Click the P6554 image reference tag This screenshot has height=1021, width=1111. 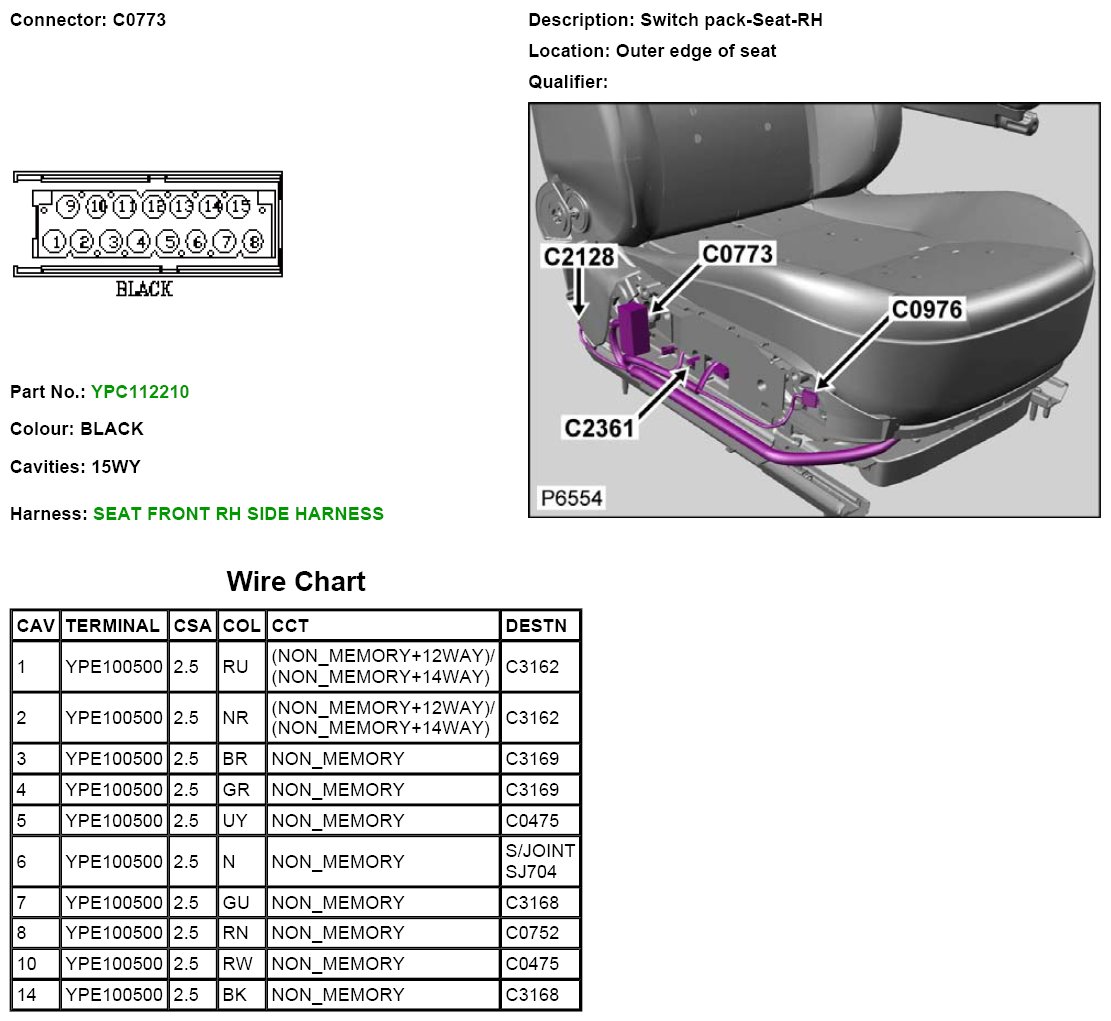coord(572,497)
